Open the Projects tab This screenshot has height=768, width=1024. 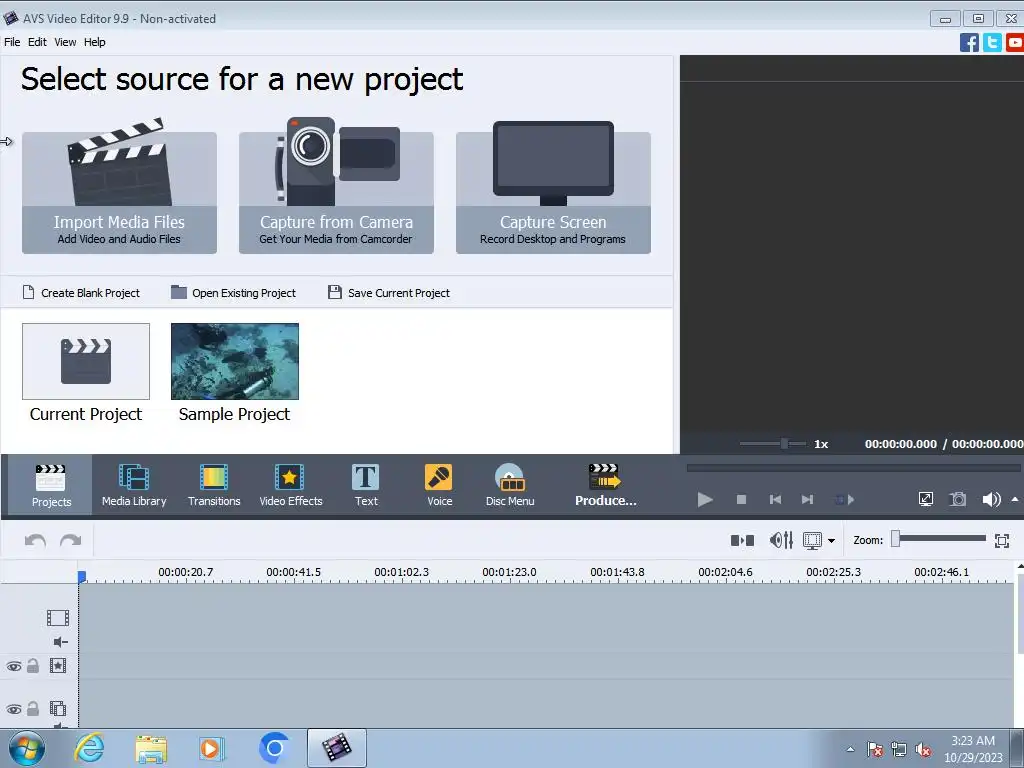pyautogui.click(x=51, y=485)
